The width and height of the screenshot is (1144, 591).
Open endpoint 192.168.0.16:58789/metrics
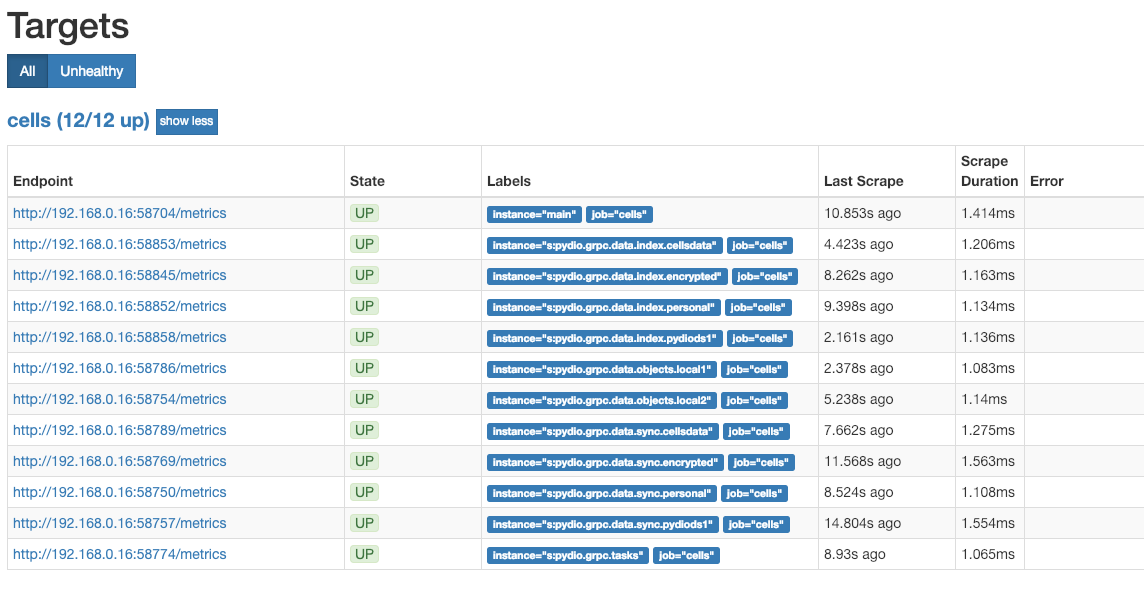coord(120,430)
